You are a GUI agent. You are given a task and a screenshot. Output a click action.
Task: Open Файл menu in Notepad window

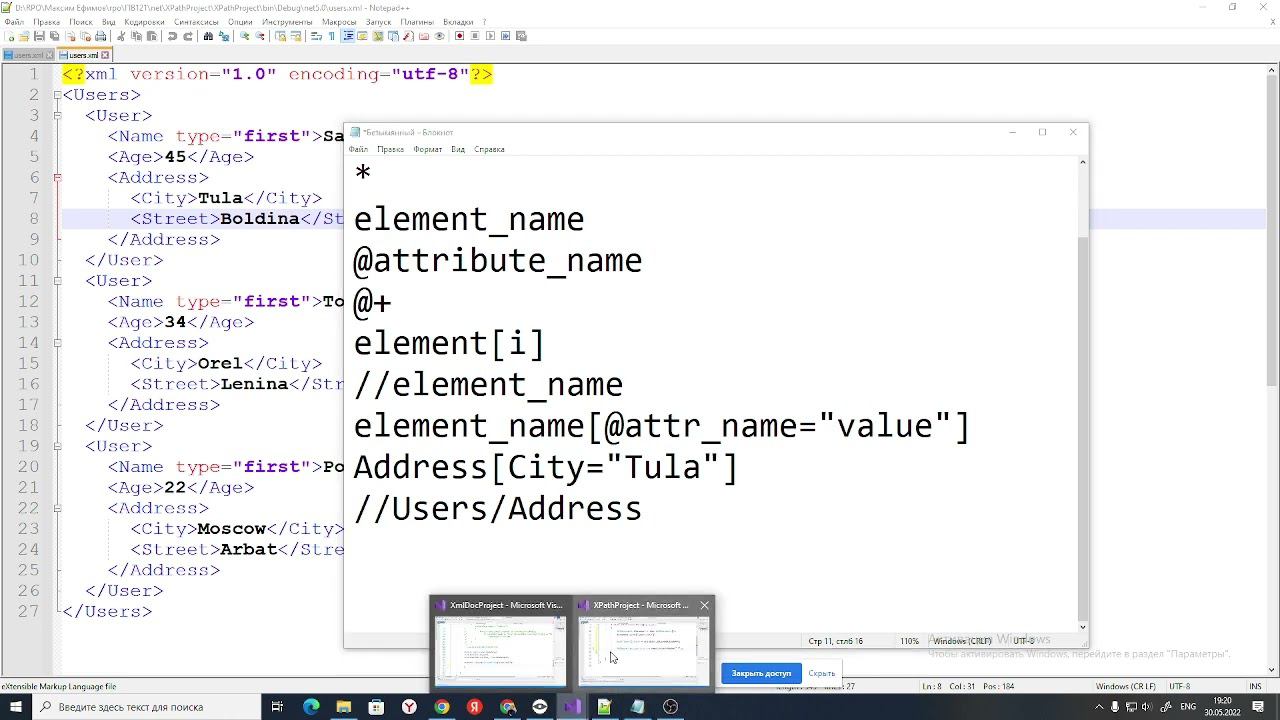[358, 149]
